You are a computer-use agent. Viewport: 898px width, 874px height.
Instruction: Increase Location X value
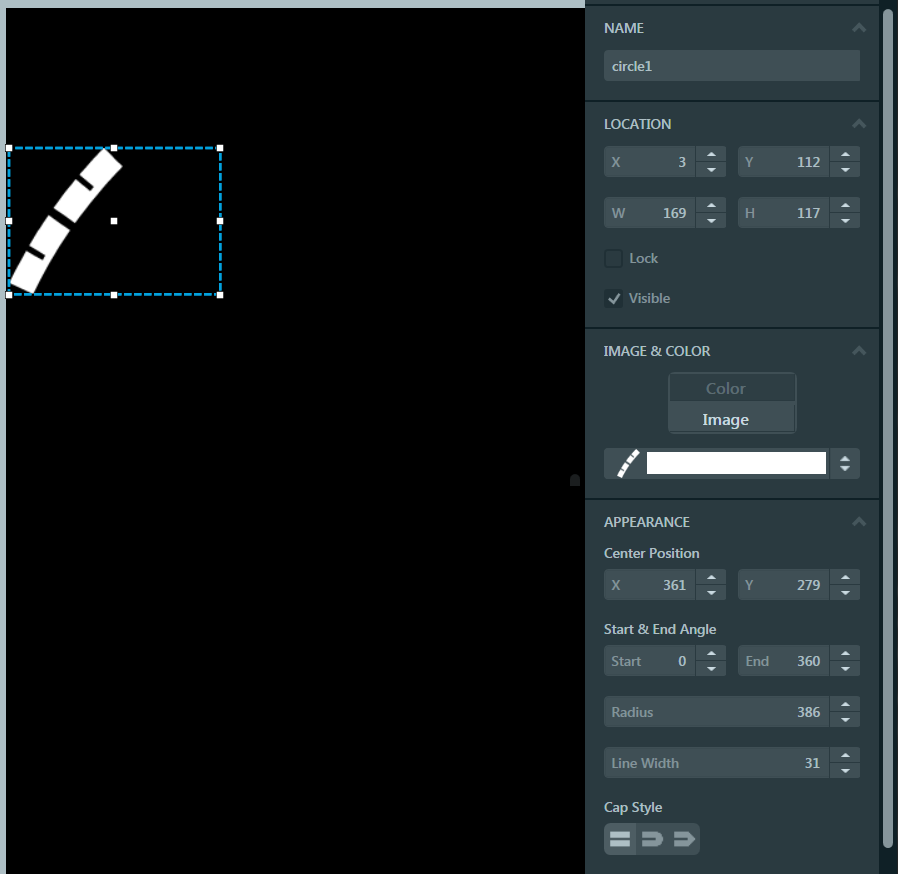coord(711,155)
